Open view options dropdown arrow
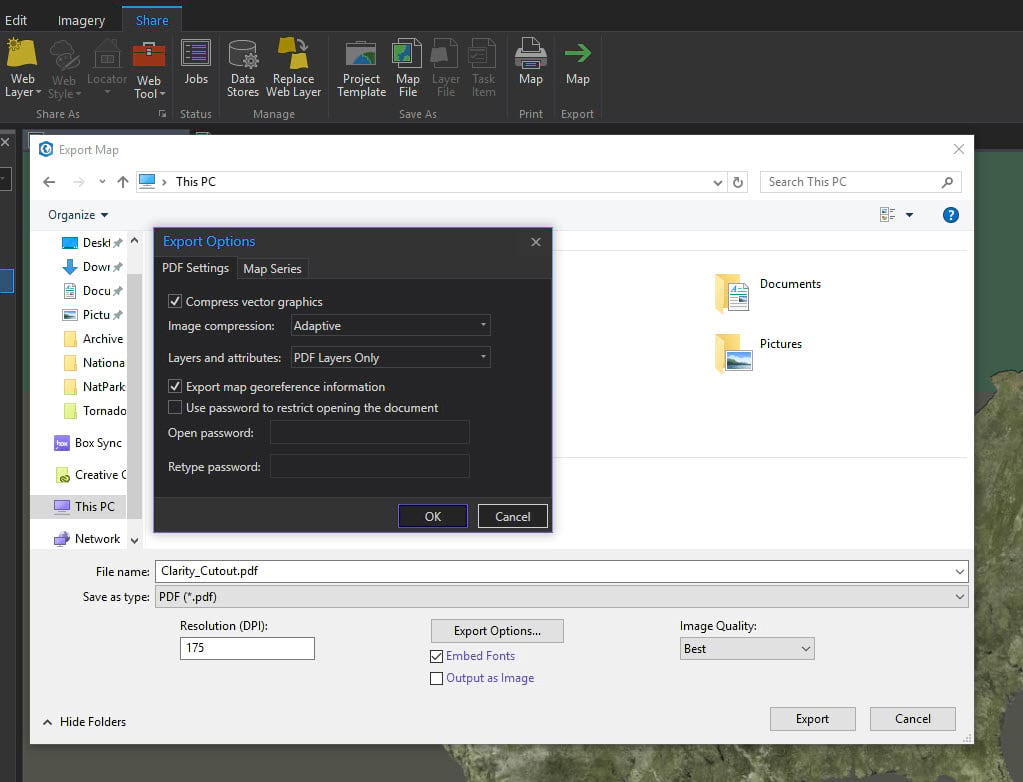This screenshot has width=1023, height=782. [x=909, y=215]
